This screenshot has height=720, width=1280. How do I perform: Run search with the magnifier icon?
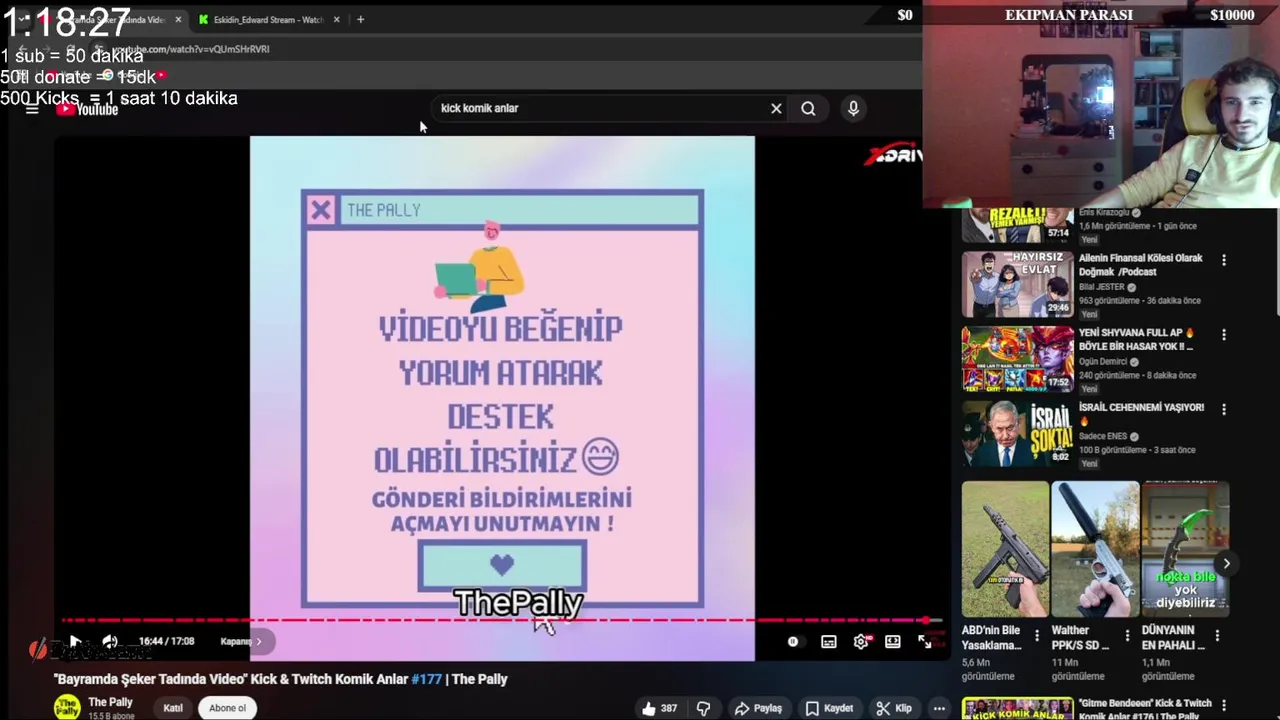coord(808,108)
